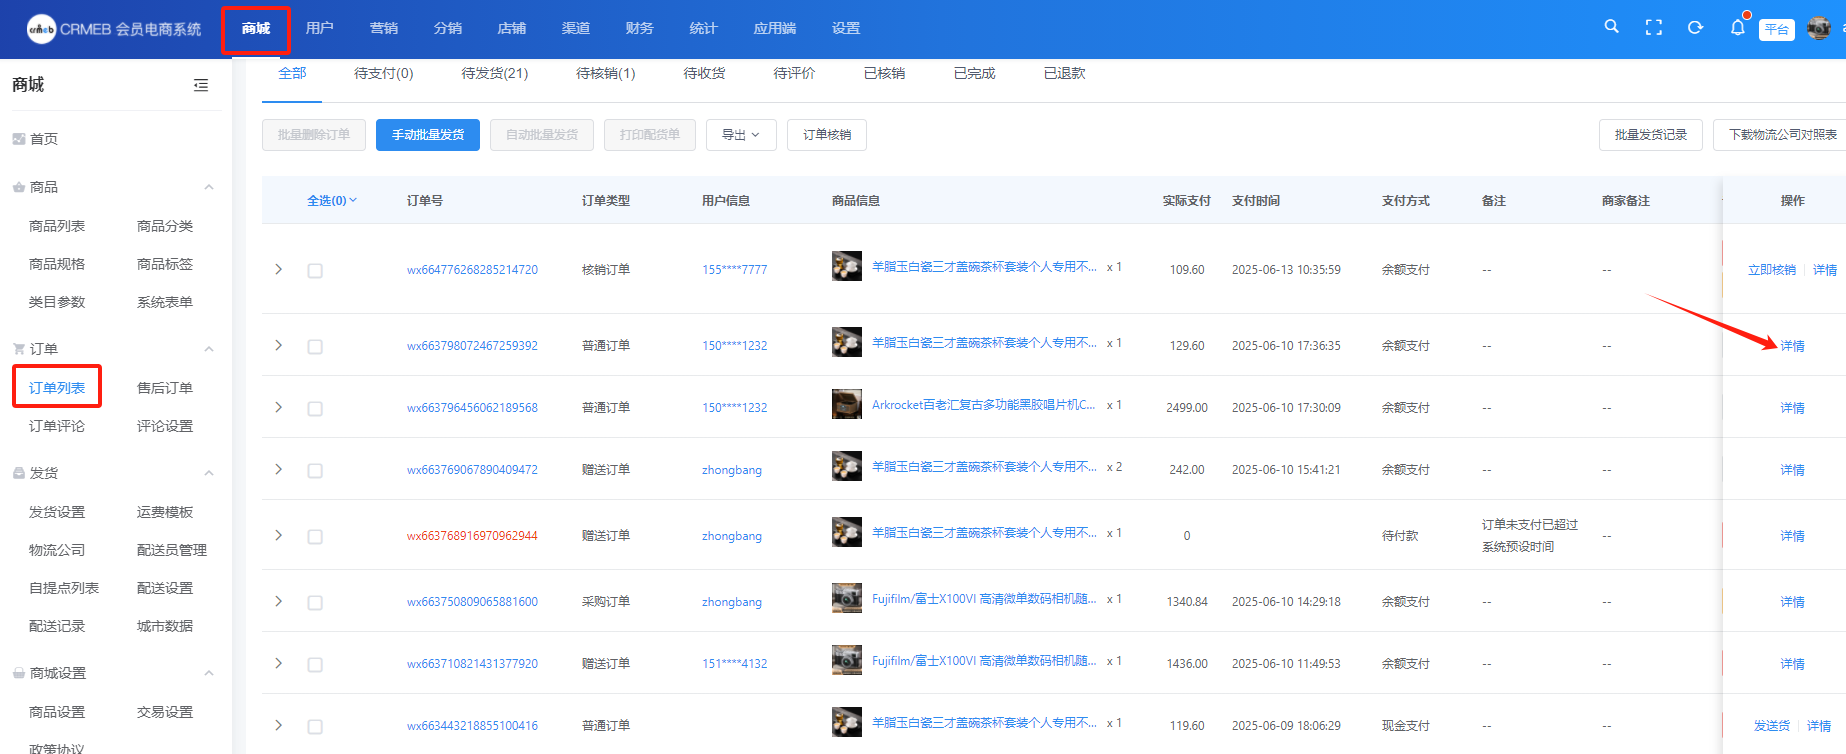1846x754 pixels.
Task: Click the Arkrocket product thumbnail image
Action: click(x=846, y=405)
